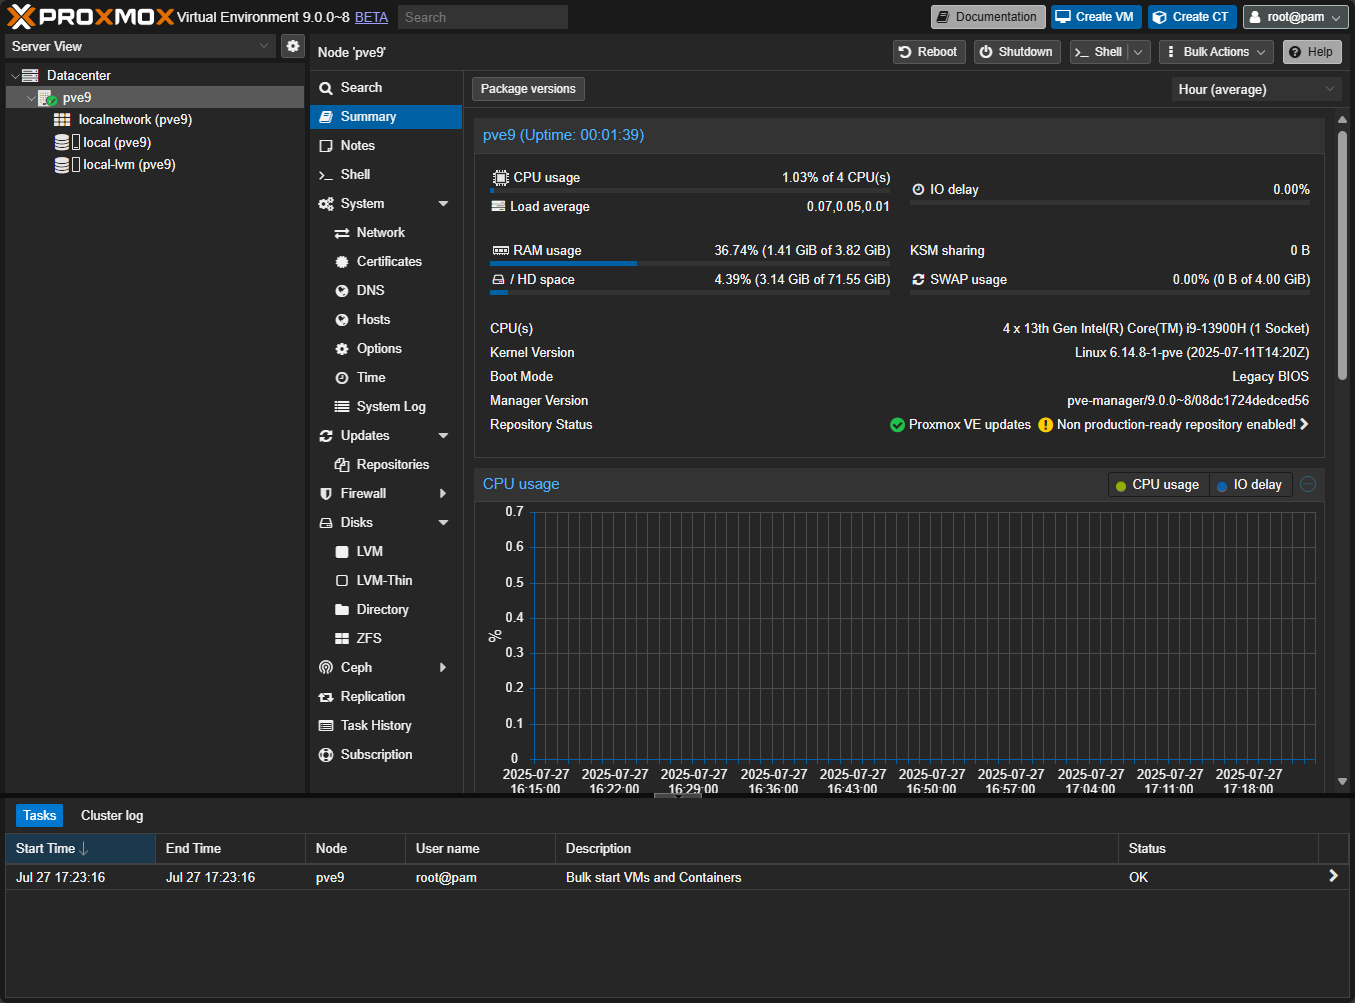This screenshot has height=1003, width=1355.
Task: Click the local-lvm (pve9) storage icon
Action: point(62,165)
